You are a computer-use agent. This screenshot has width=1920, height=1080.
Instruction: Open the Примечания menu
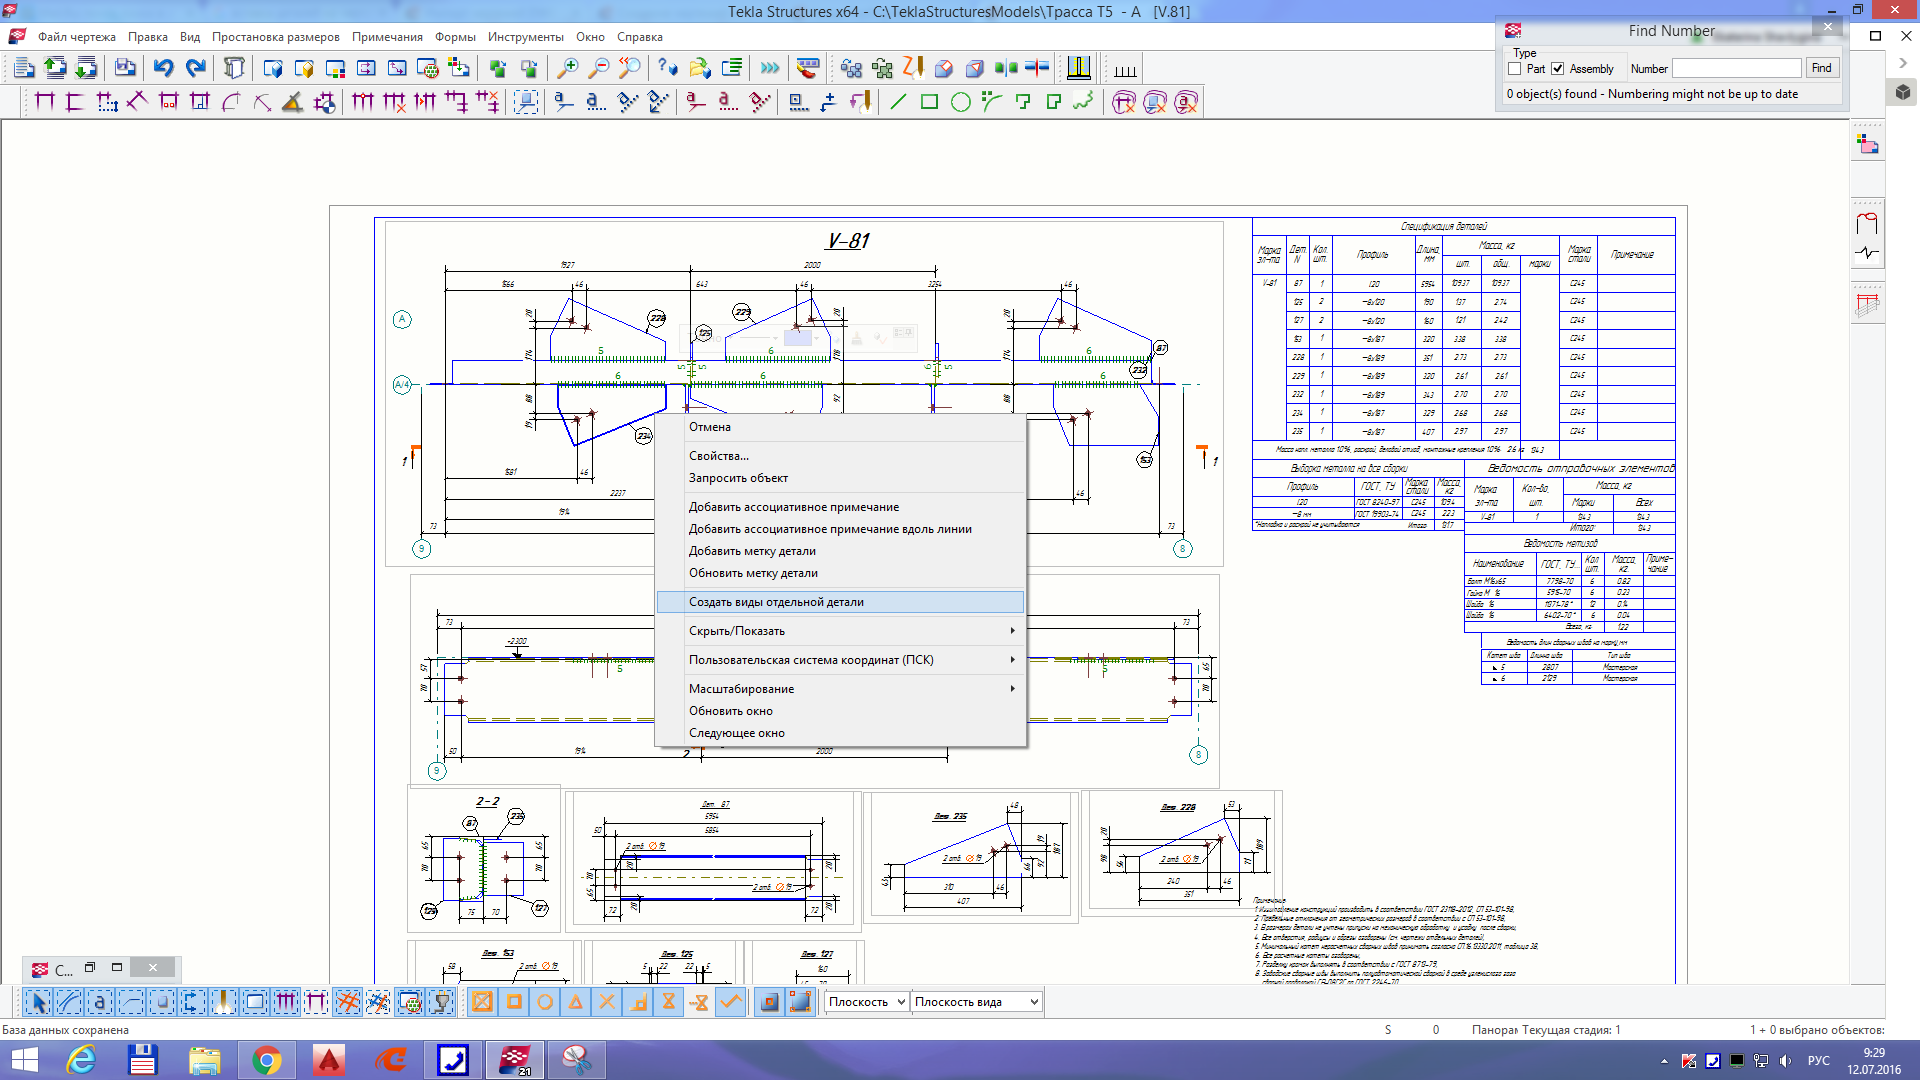tap(386, 37)
